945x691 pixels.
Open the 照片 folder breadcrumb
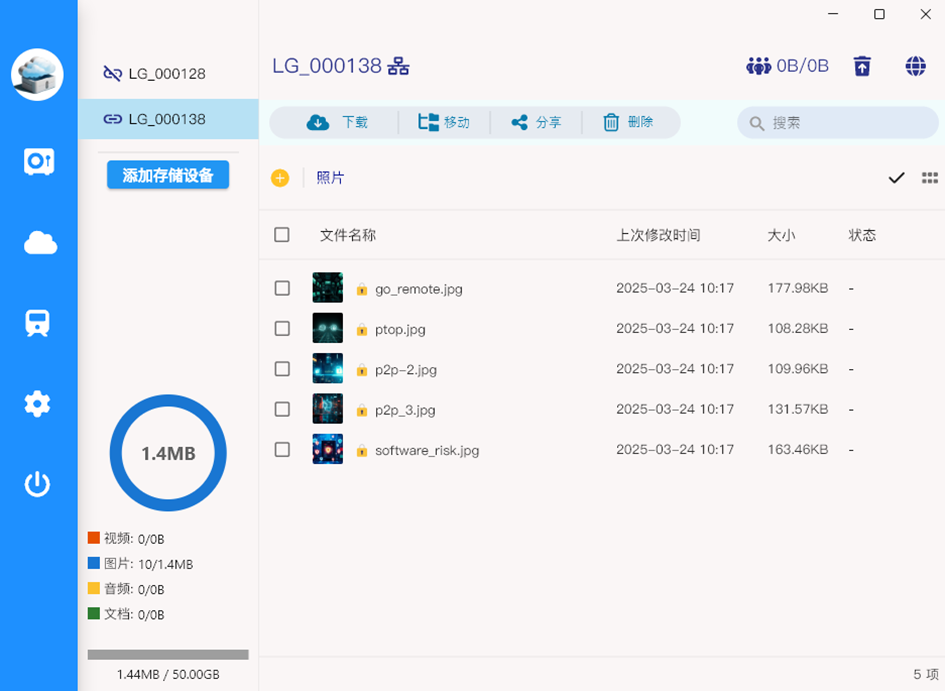tap(330, 178)
